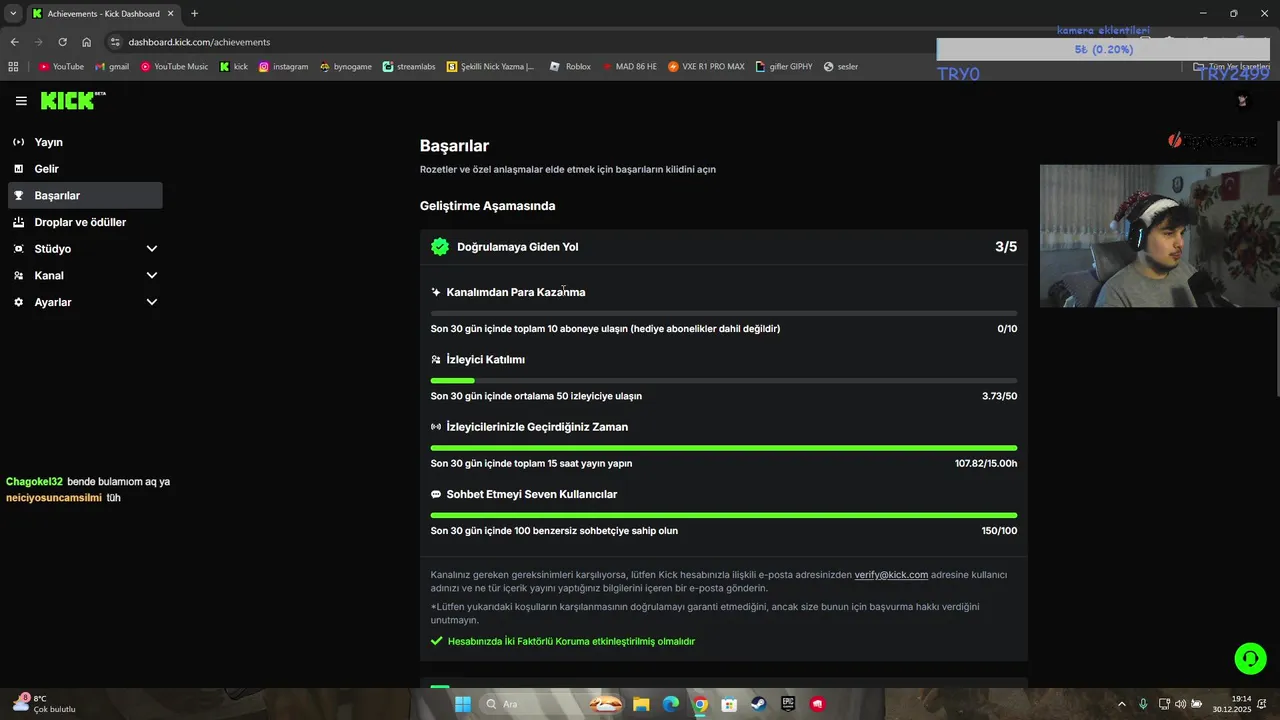
Task: Click the browser back arrow
Action: click(x=14, y=42)
